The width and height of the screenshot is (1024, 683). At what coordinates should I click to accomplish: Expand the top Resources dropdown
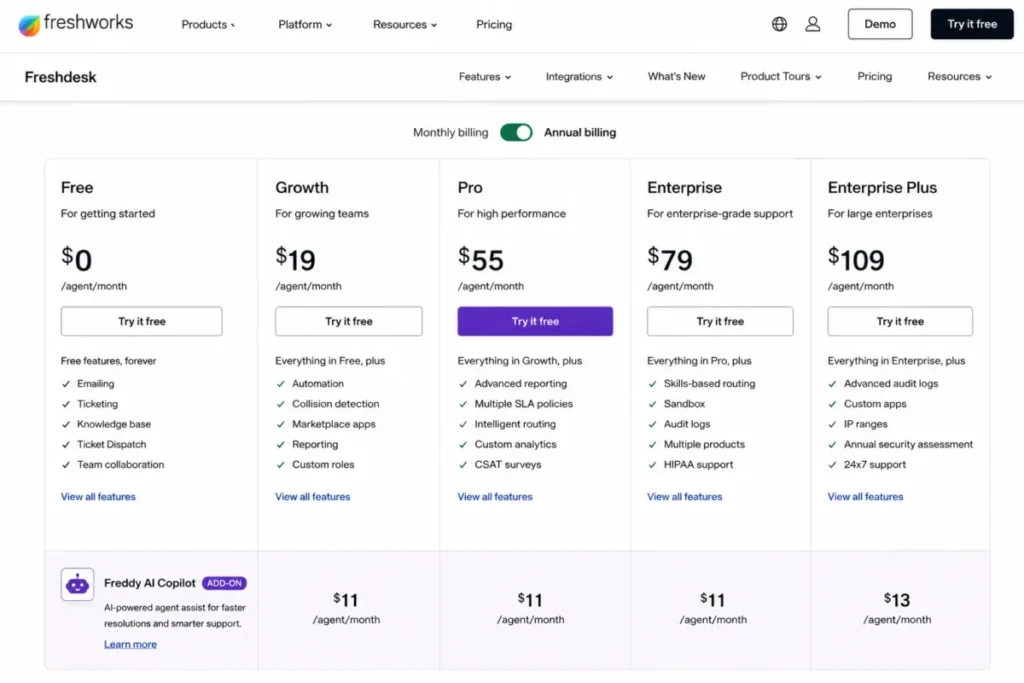coord(405,25)
